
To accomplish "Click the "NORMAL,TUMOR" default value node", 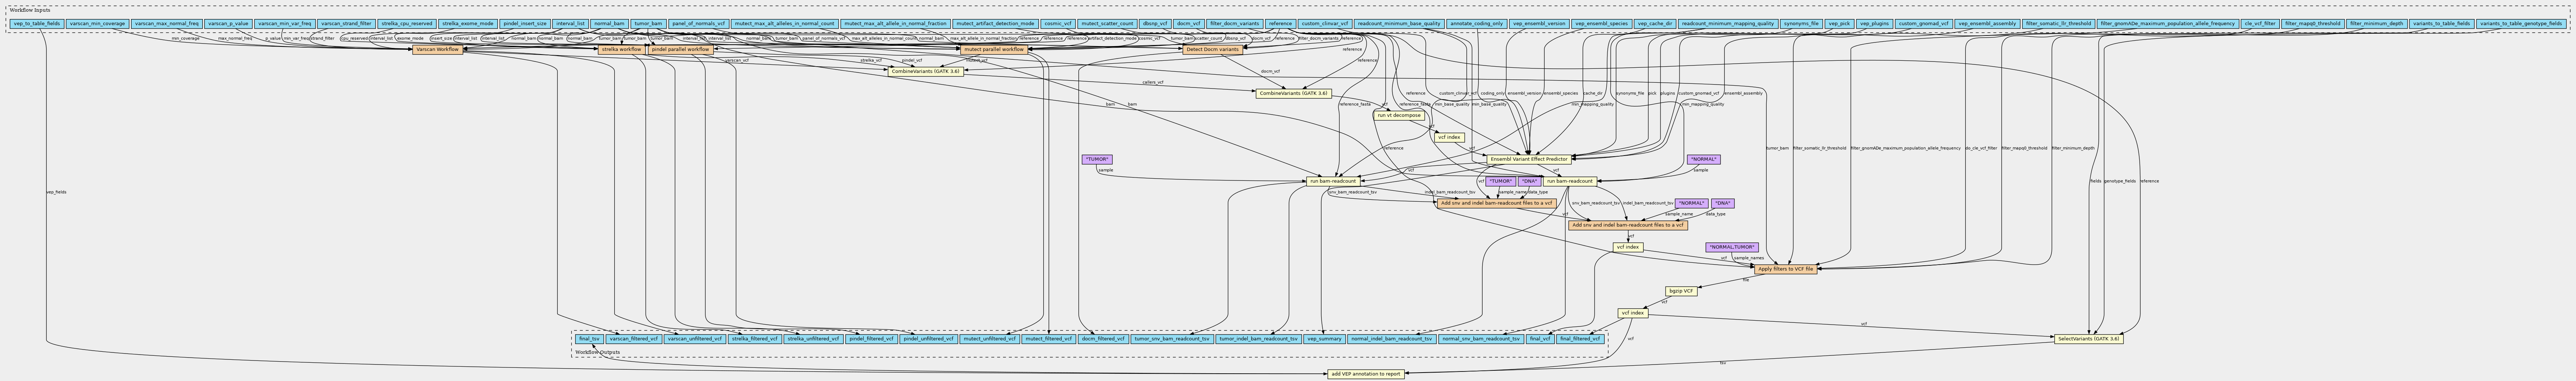I will [x=1731, y=247].
